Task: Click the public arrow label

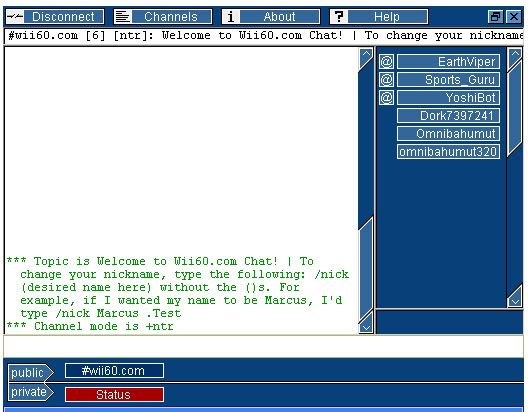Action: pos(31,373)
